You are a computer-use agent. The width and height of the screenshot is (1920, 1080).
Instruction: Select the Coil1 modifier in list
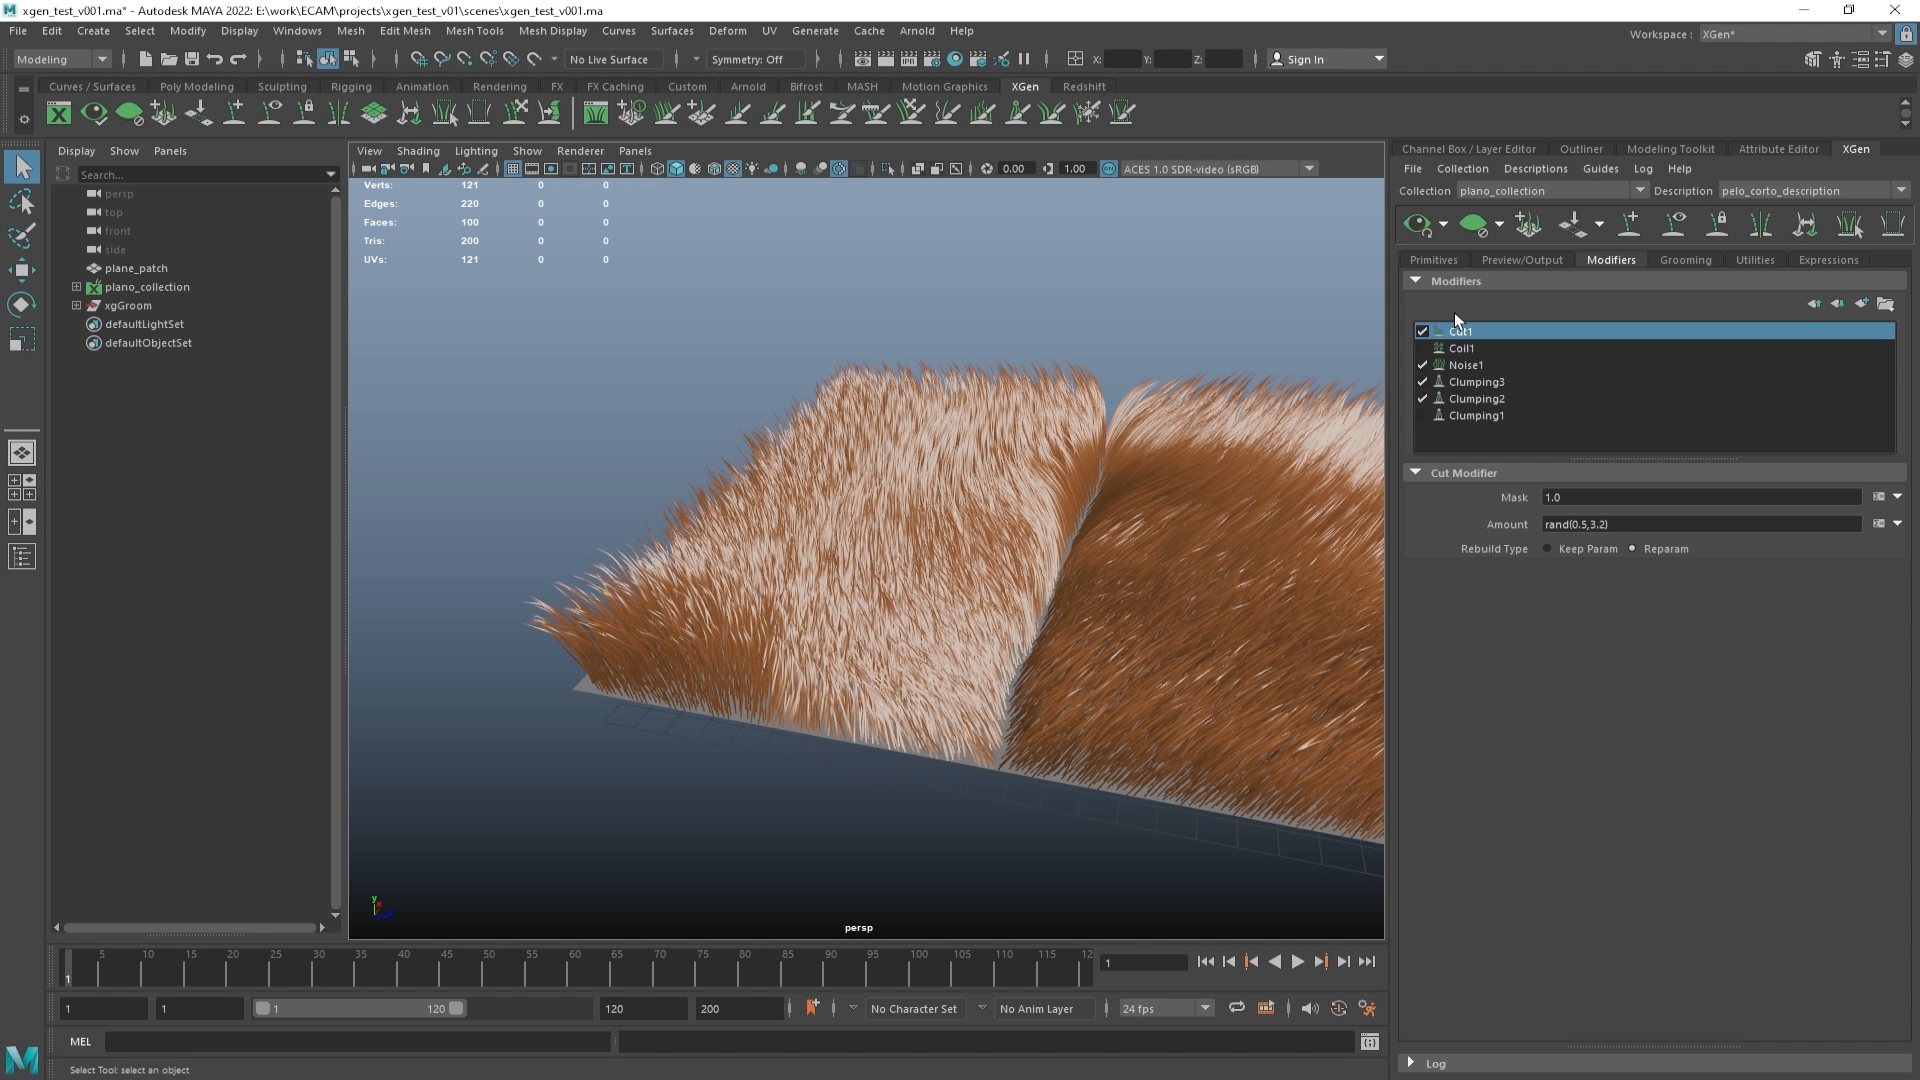pos(1461,348)
